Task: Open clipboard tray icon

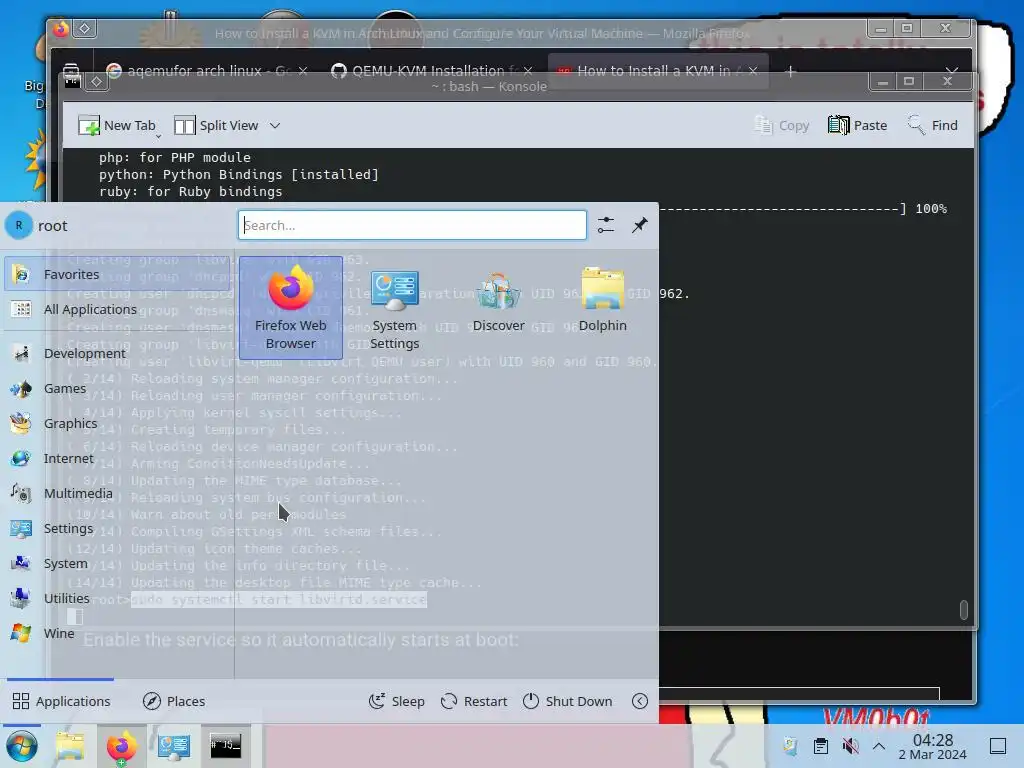Action: (821, 746)
